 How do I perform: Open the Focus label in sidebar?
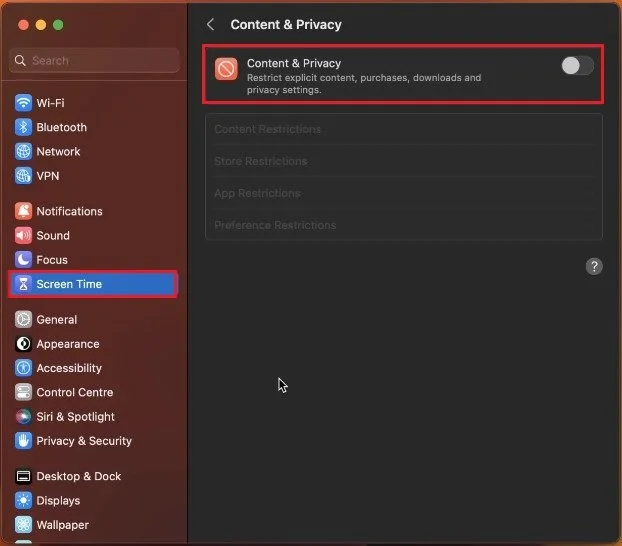(52, 260)
